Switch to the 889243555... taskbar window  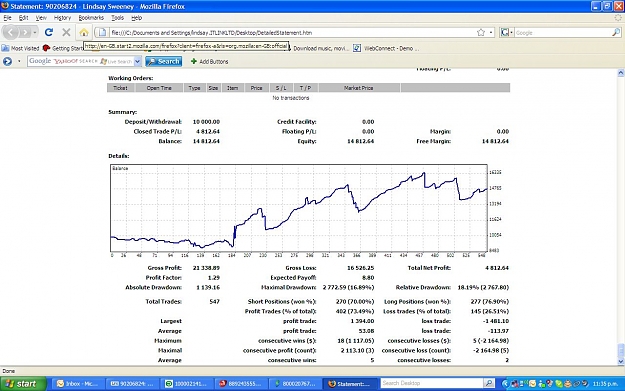(241, 384)
